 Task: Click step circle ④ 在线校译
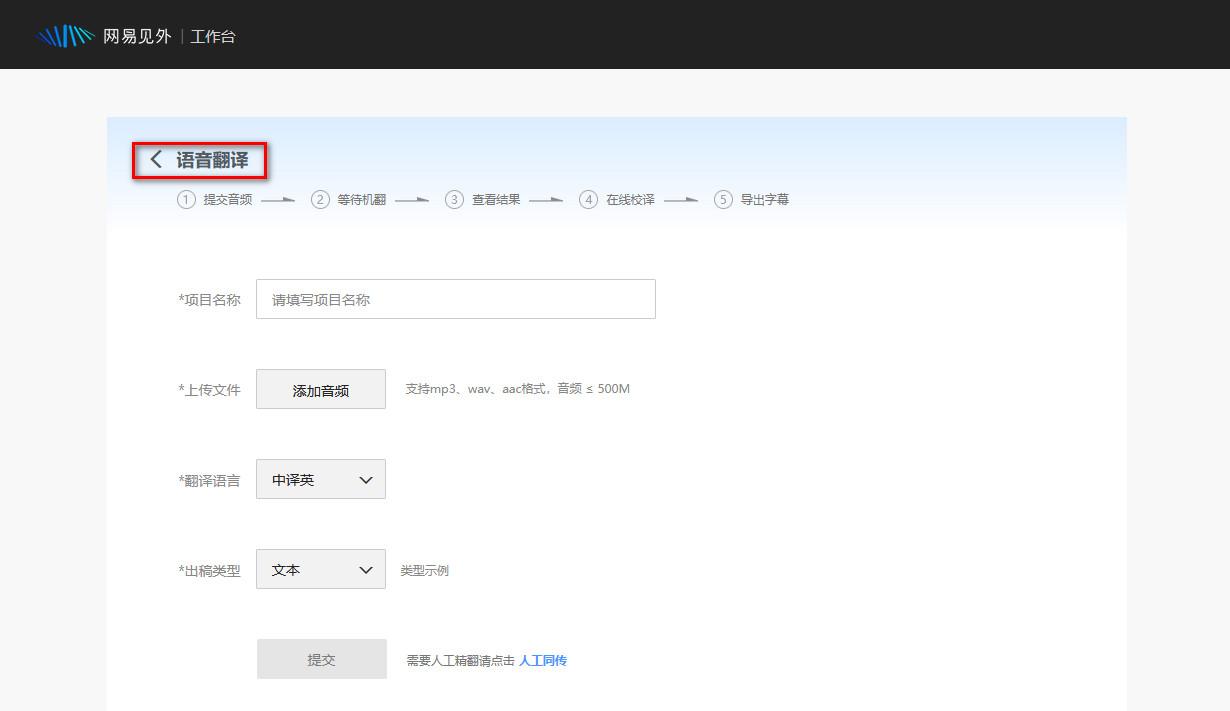click(x=588, y=199)
